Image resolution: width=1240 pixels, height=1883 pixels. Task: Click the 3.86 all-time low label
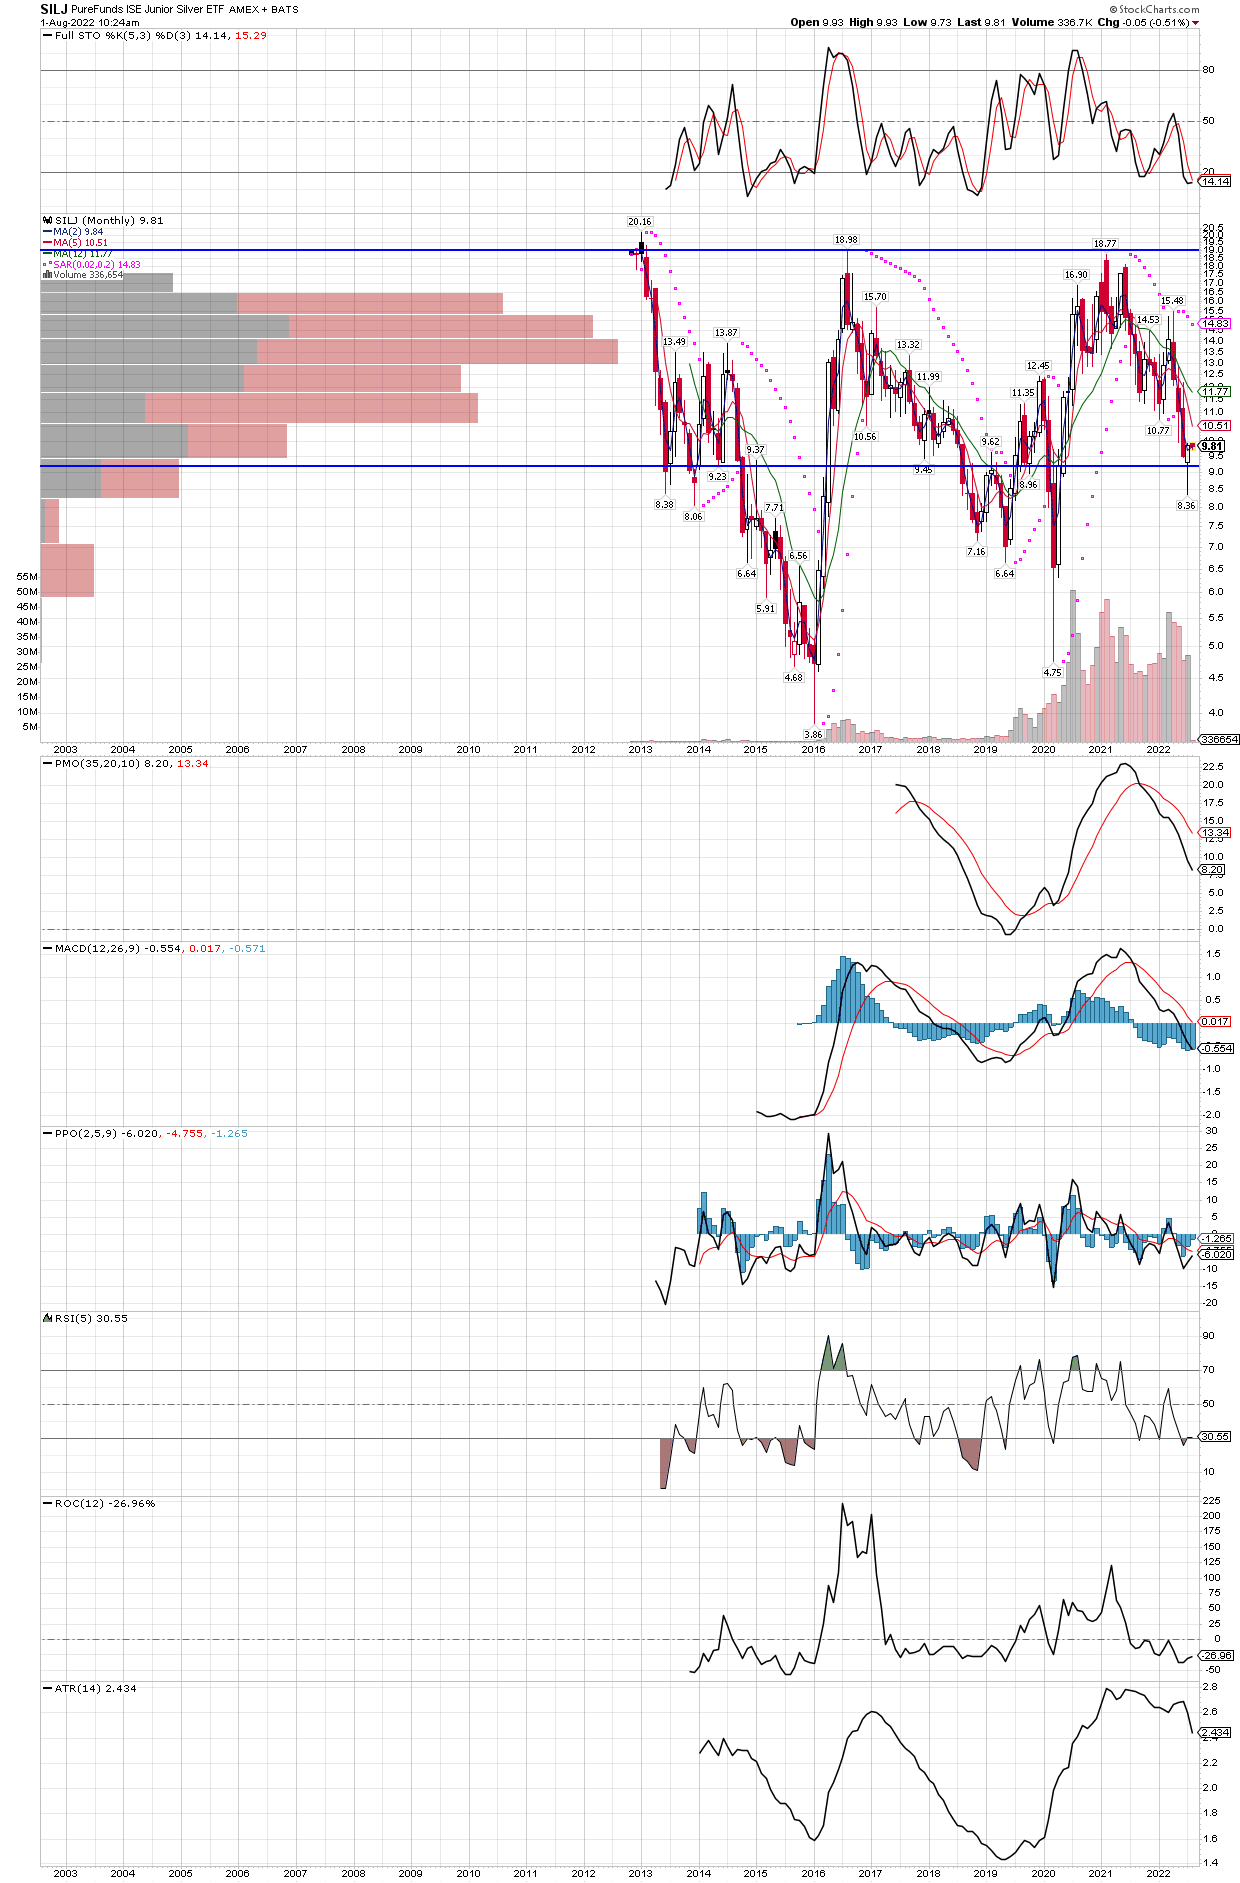coord(813,735)
